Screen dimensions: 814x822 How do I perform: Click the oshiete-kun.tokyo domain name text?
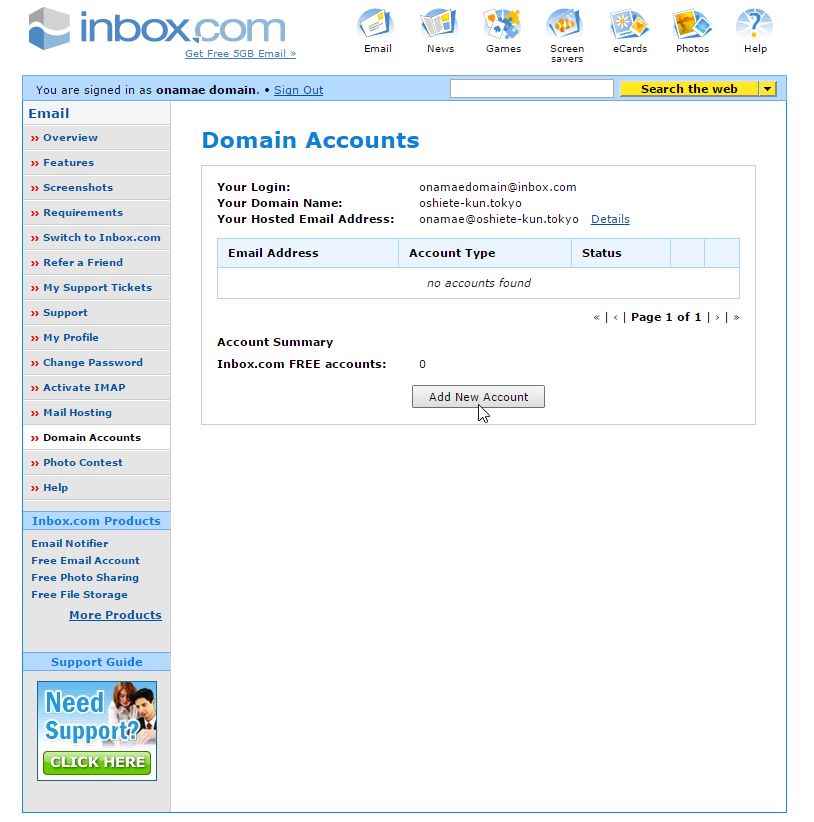point(470,203)
